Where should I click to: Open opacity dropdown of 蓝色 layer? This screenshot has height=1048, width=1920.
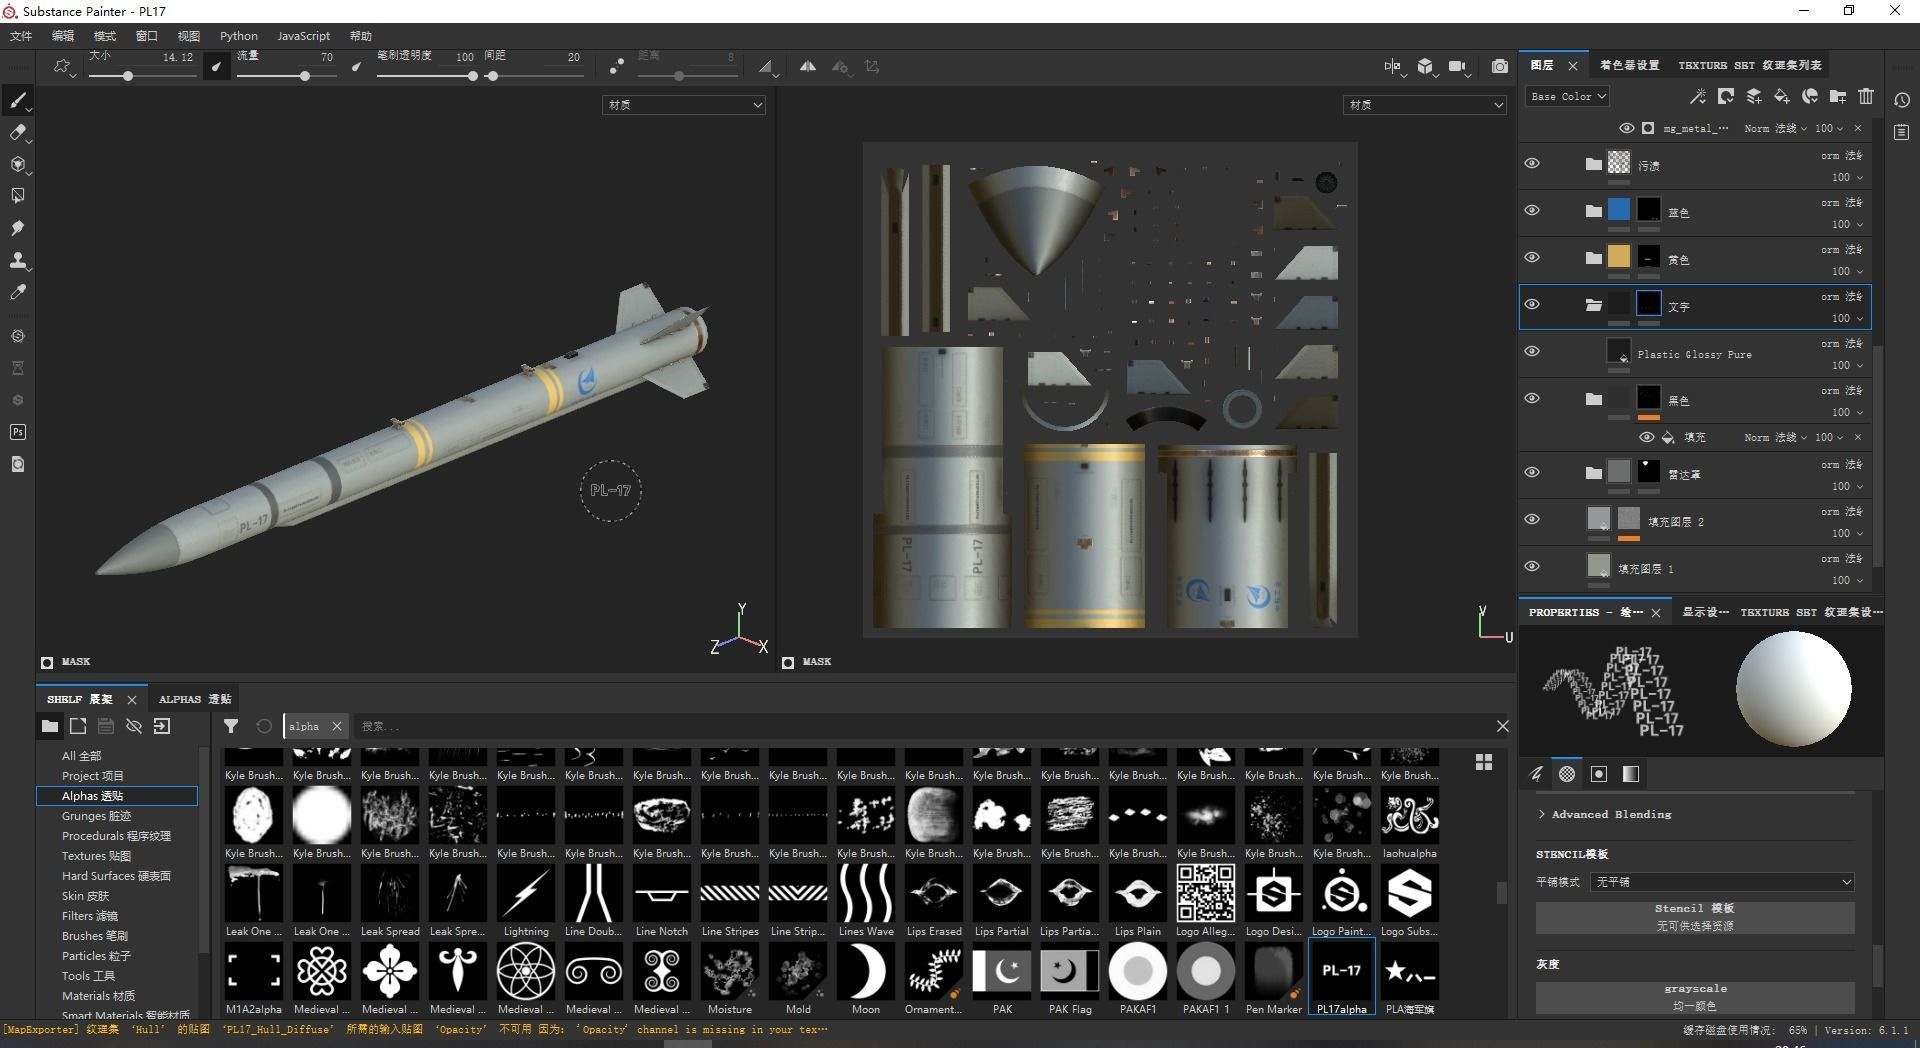(x=1846, y=224)
